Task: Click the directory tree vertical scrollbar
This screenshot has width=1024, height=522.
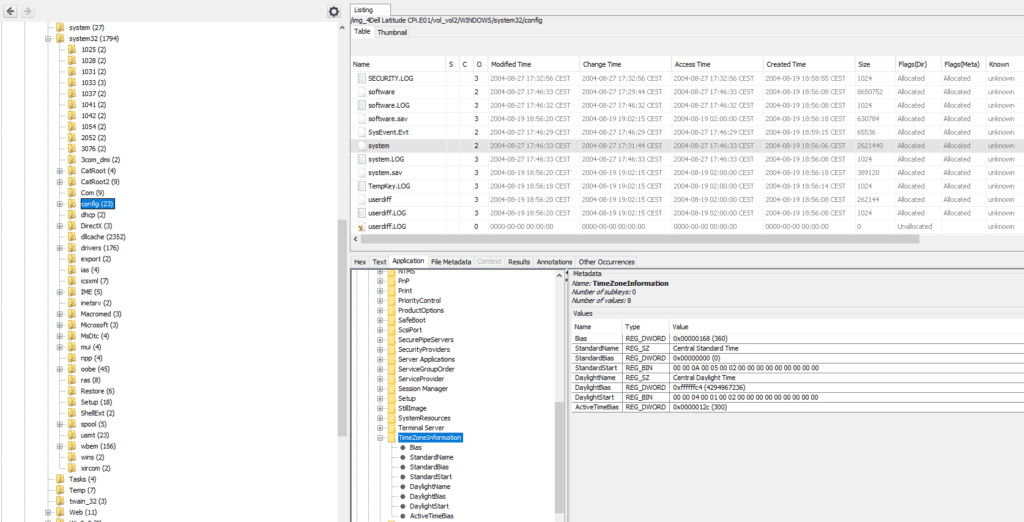Action: point(342,328)
